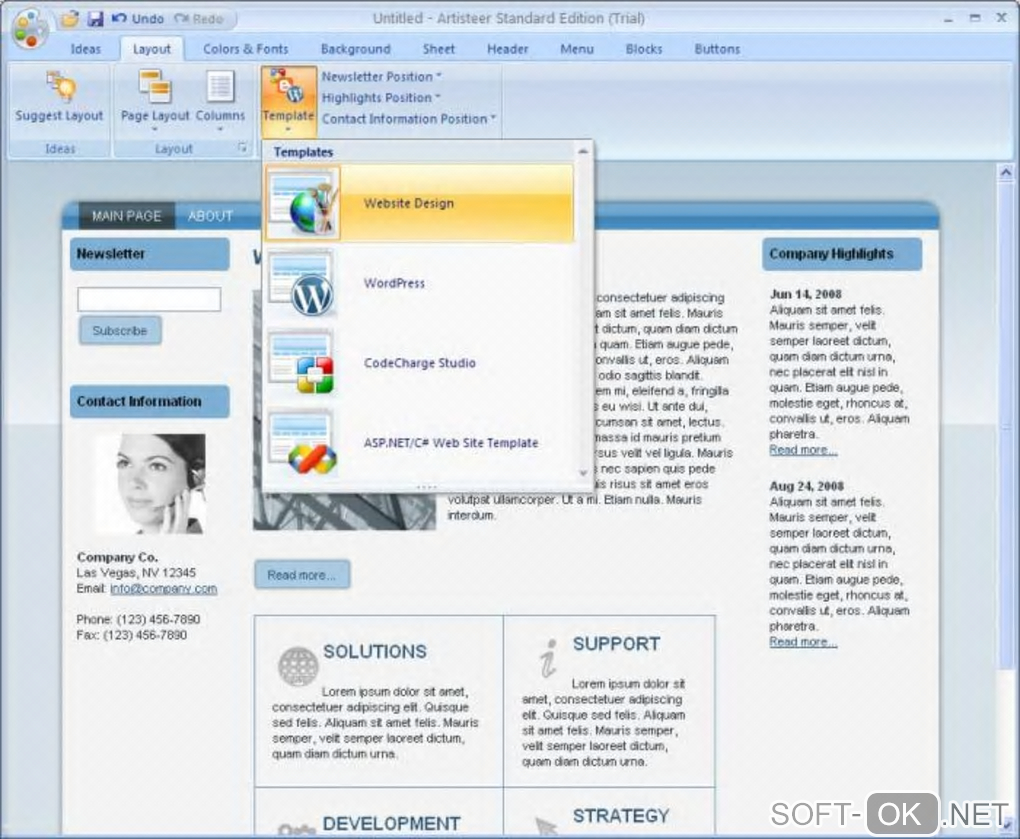The image size is (1020, 839).
Task: Click the Redo button
Action: pyautogui.click(x=198, y=19)
